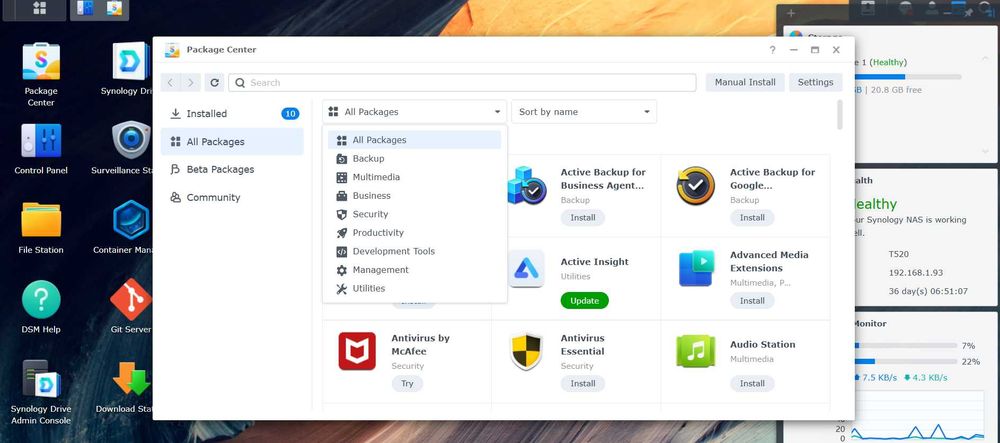
Task: Add a widget with the plus button
Action: tap(791, 13)
